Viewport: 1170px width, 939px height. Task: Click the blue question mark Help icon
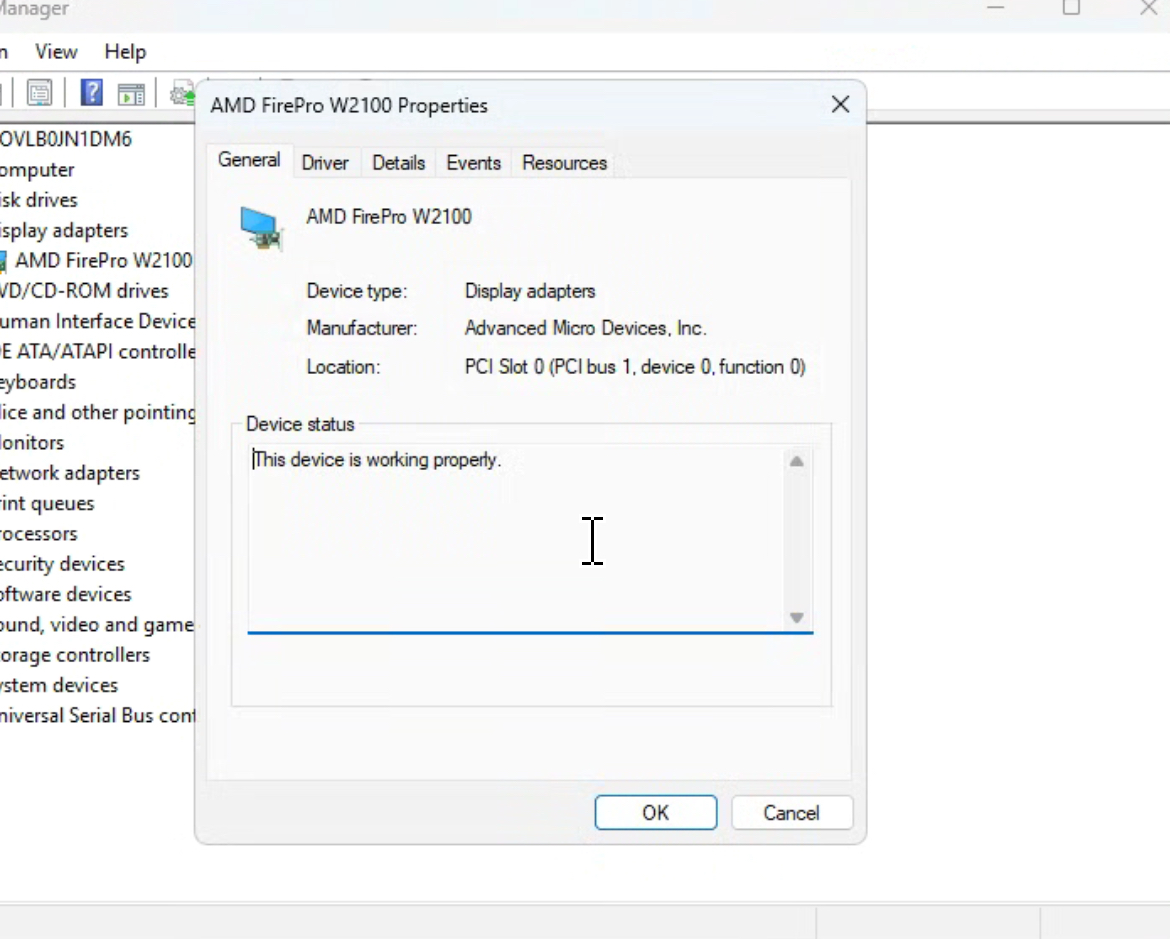pyautogui.click(x=91, y=93)
